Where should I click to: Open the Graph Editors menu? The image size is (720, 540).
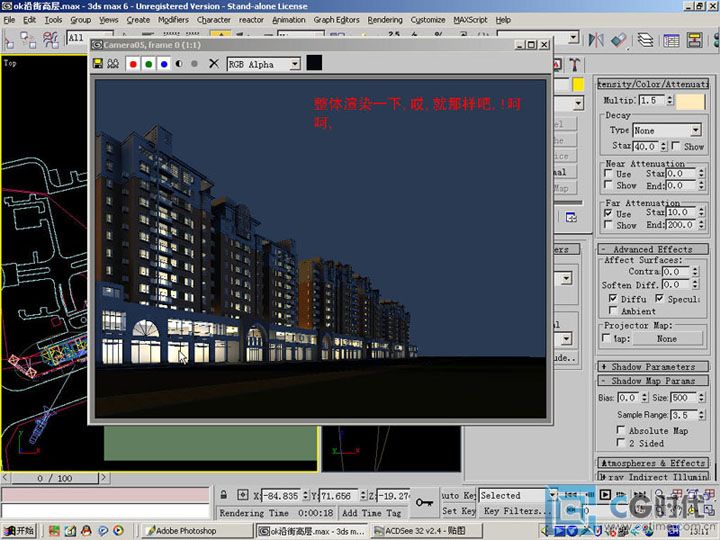[x=336, y=19]
